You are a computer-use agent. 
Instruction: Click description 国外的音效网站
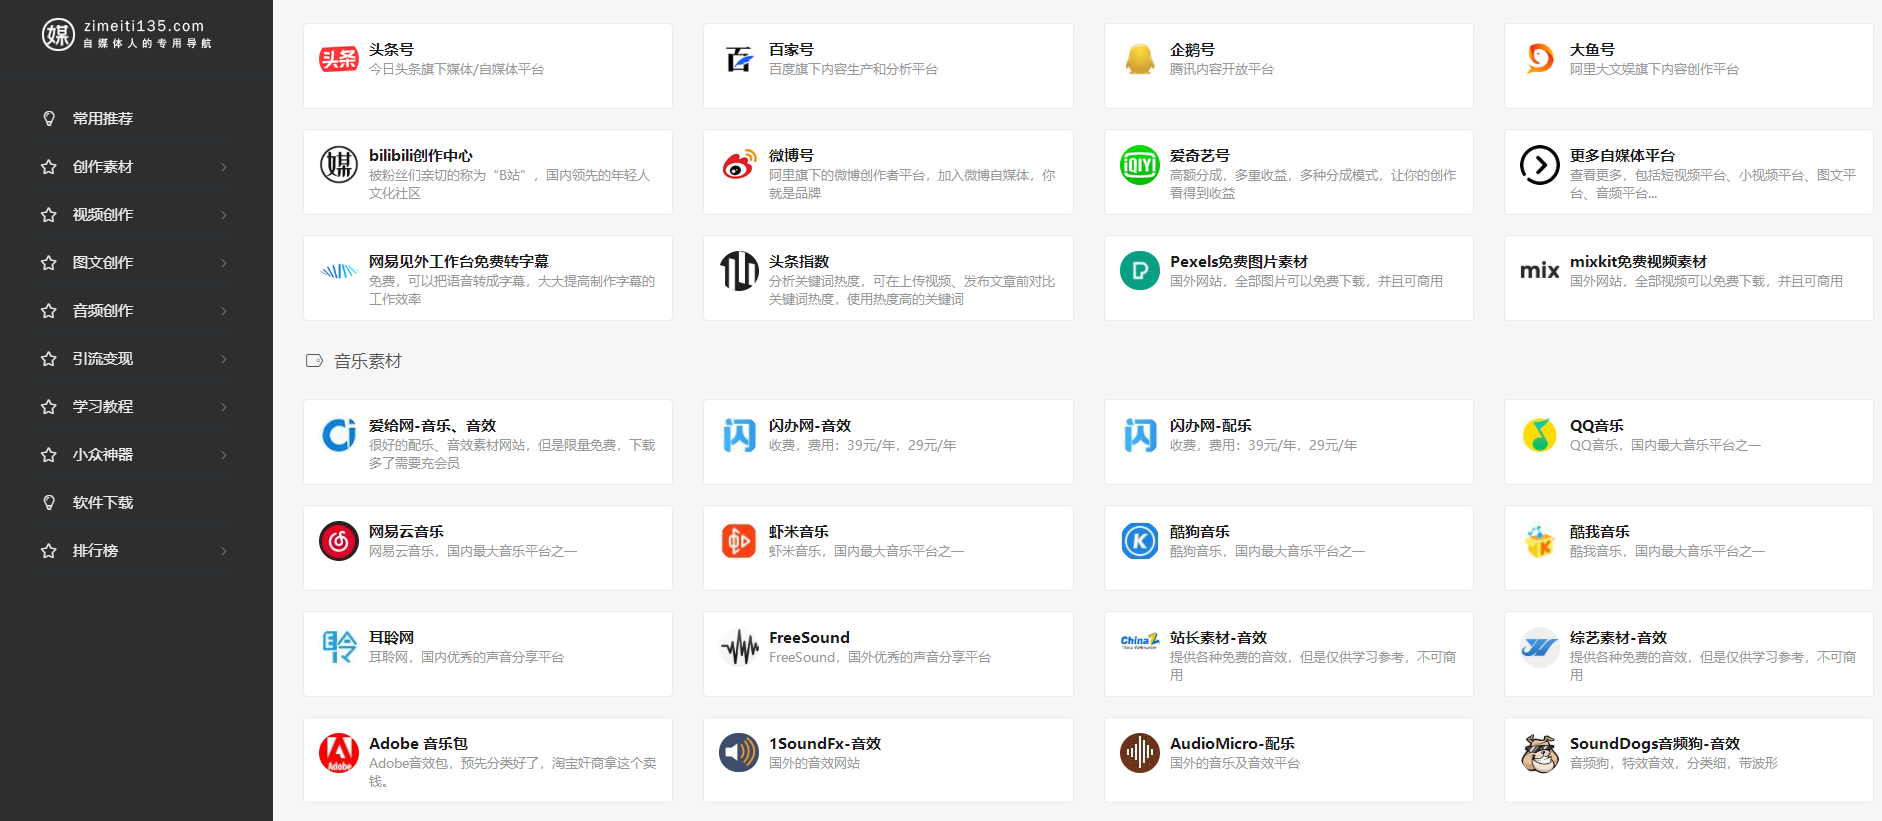pos(814,763)
